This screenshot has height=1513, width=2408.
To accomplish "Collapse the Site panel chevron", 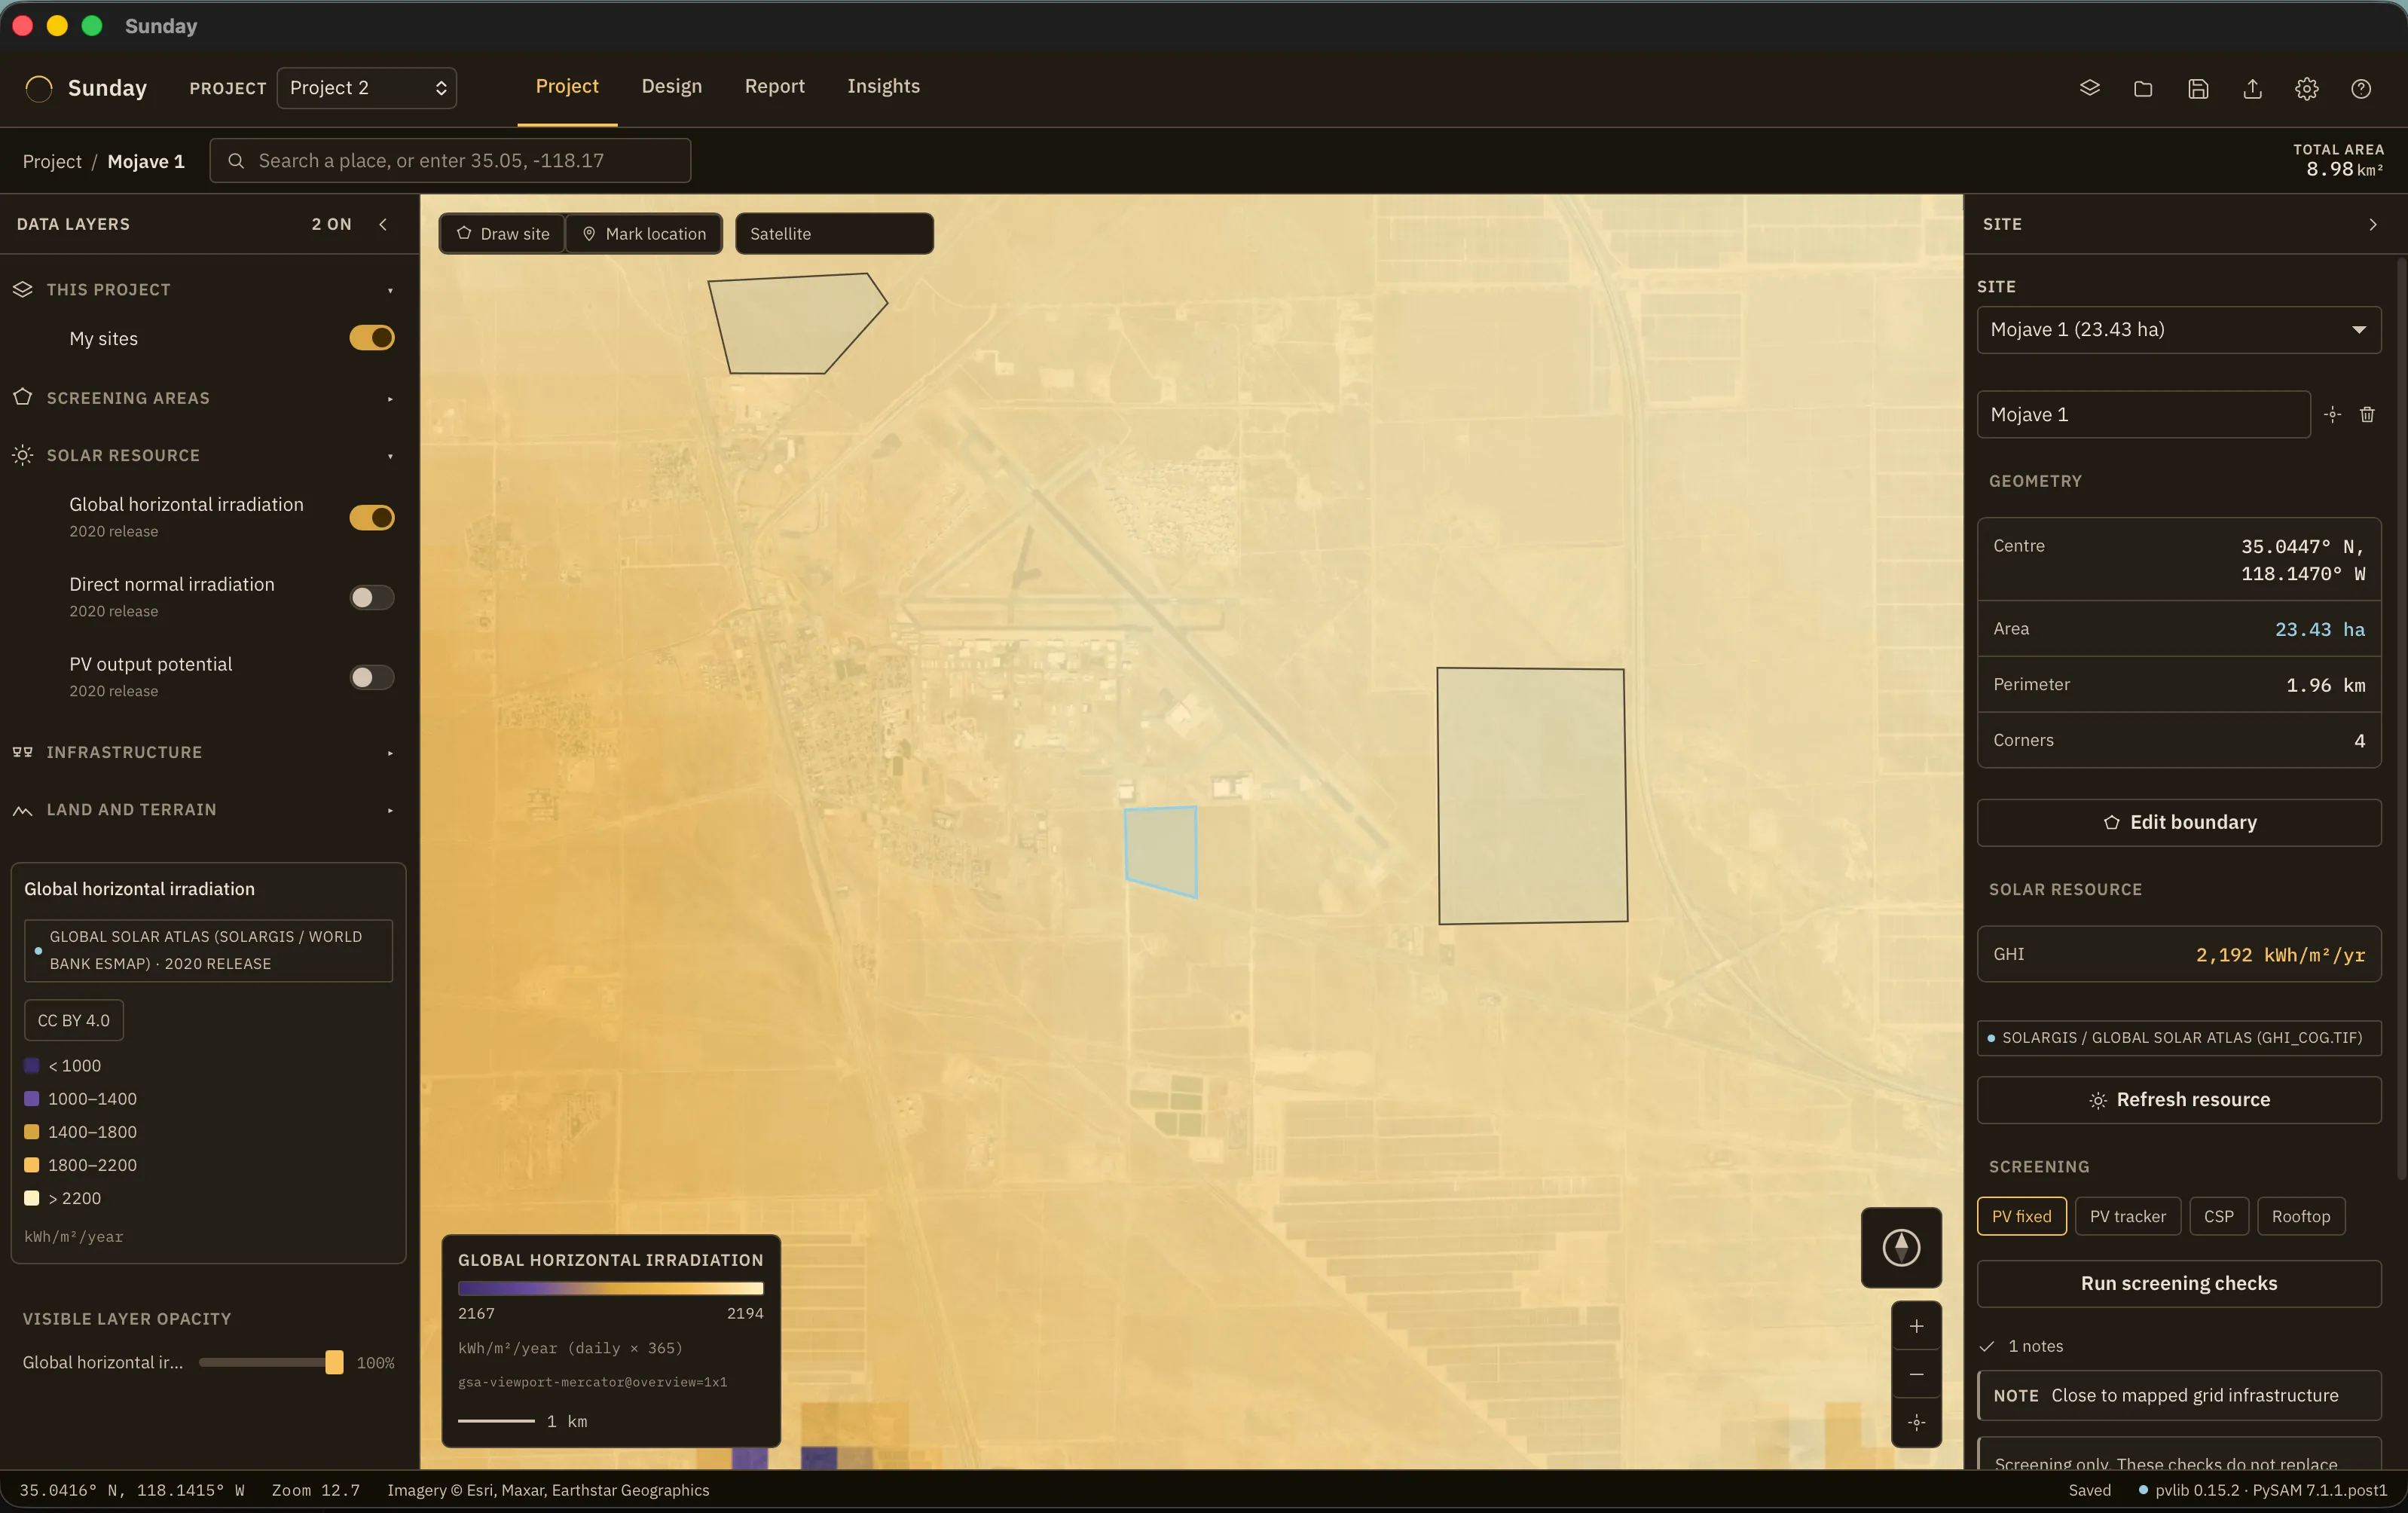I will click(2372, 224).
